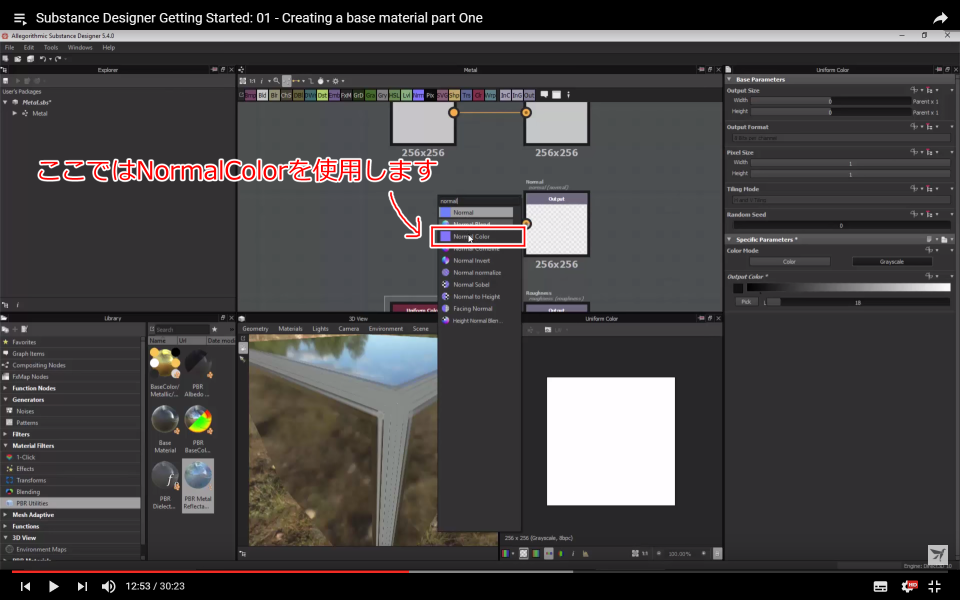Toggle YouTube subtitles button

[880, 586]
